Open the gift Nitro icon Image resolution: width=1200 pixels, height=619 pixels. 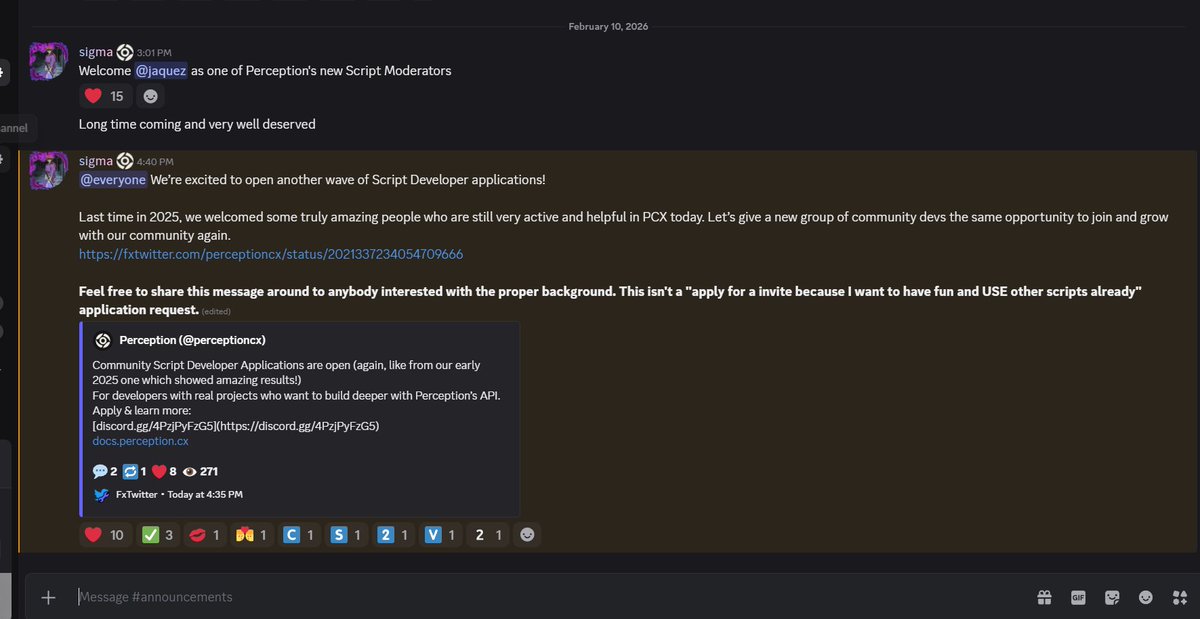pos(1044,597)
